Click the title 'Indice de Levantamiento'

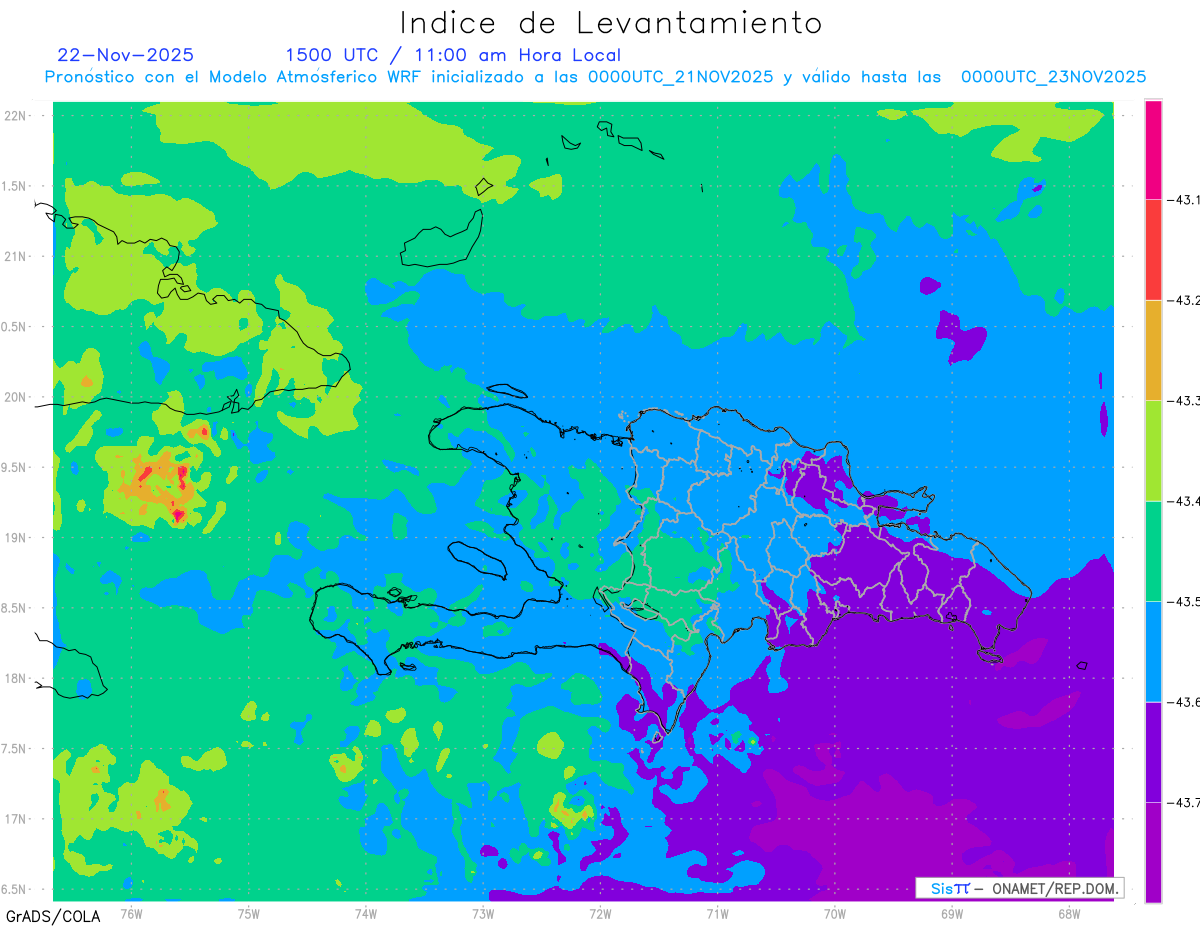click(x=611, y=23)
